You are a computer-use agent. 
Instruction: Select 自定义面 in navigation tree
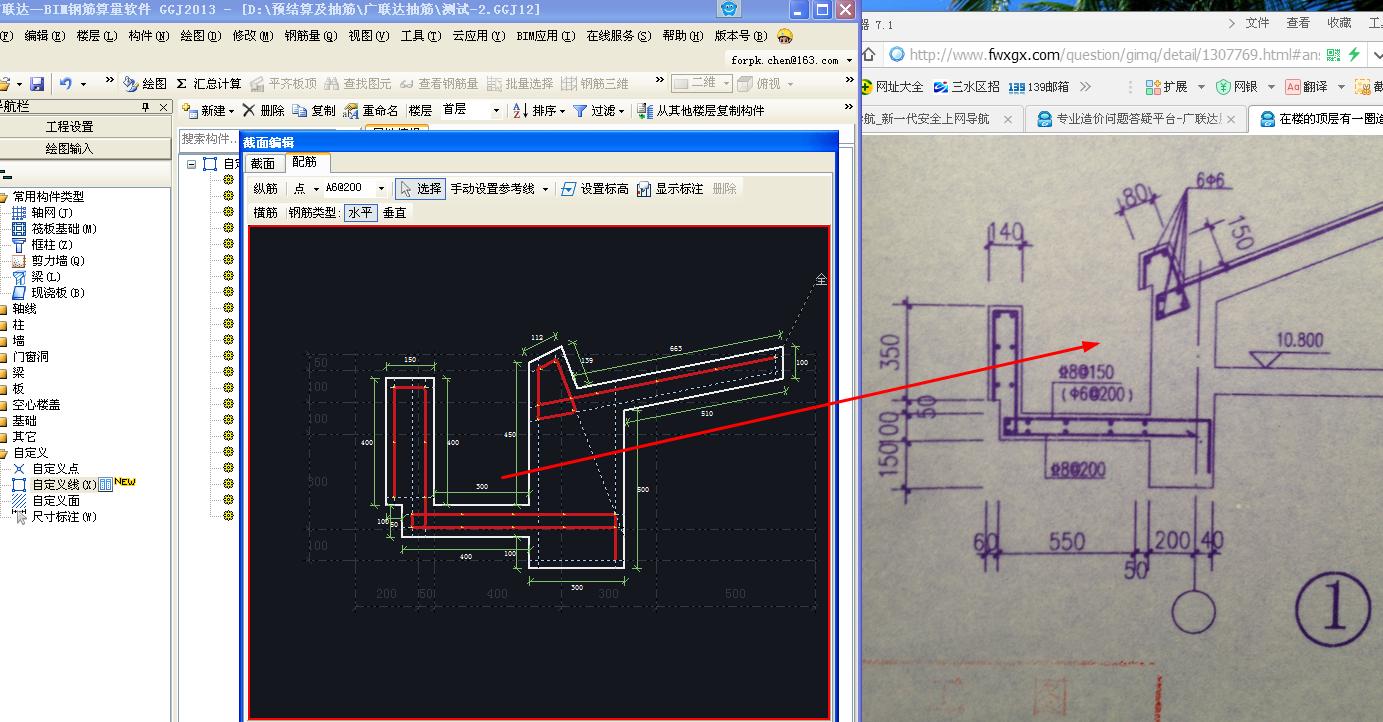point(46,500)
